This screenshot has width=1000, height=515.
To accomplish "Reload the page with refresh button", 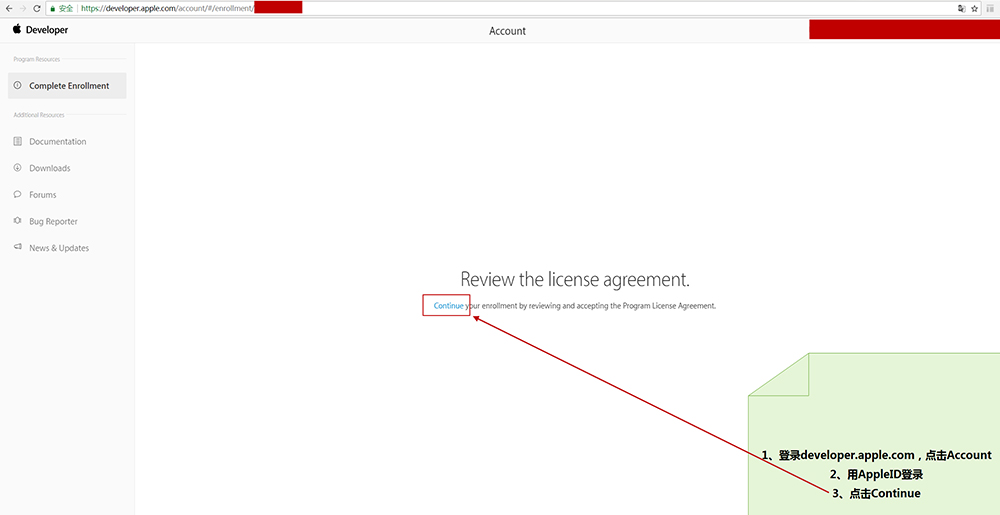I will pyautogui.click(x=38, y=8).
